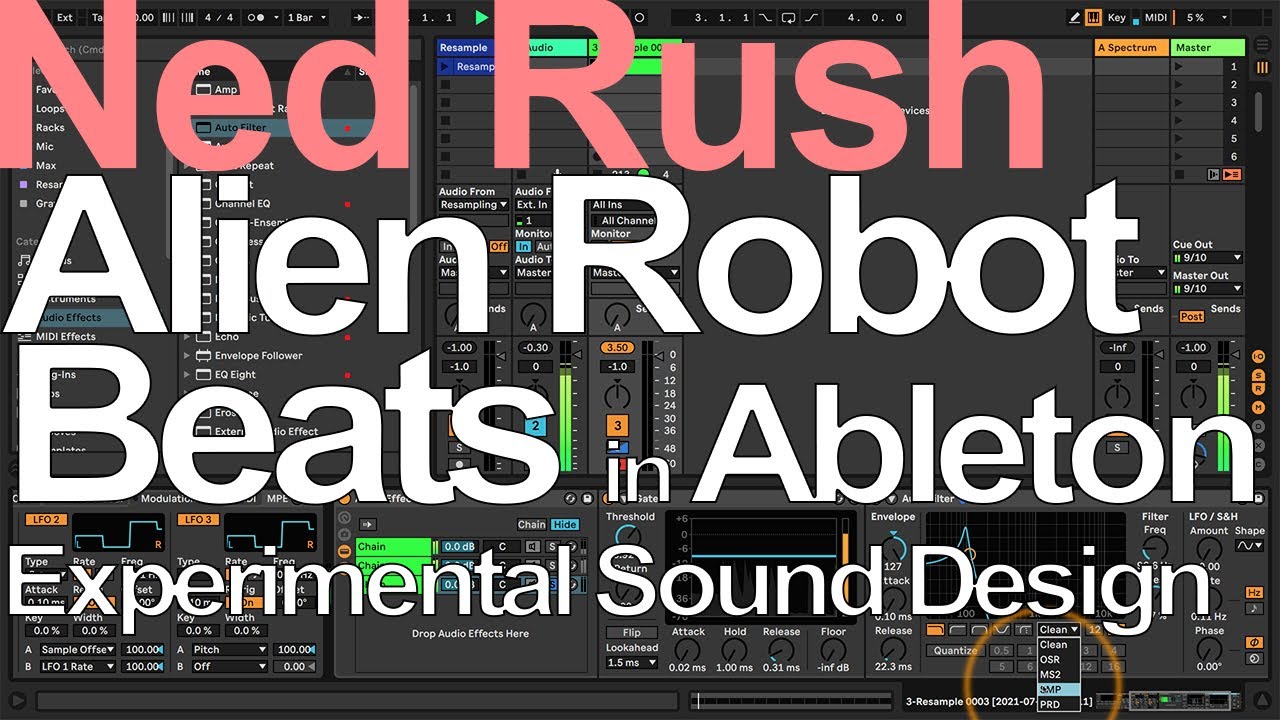This screenshot has width=1280, height=720.
Task: Start playback with the green Play button
Action: coord(482,17)
